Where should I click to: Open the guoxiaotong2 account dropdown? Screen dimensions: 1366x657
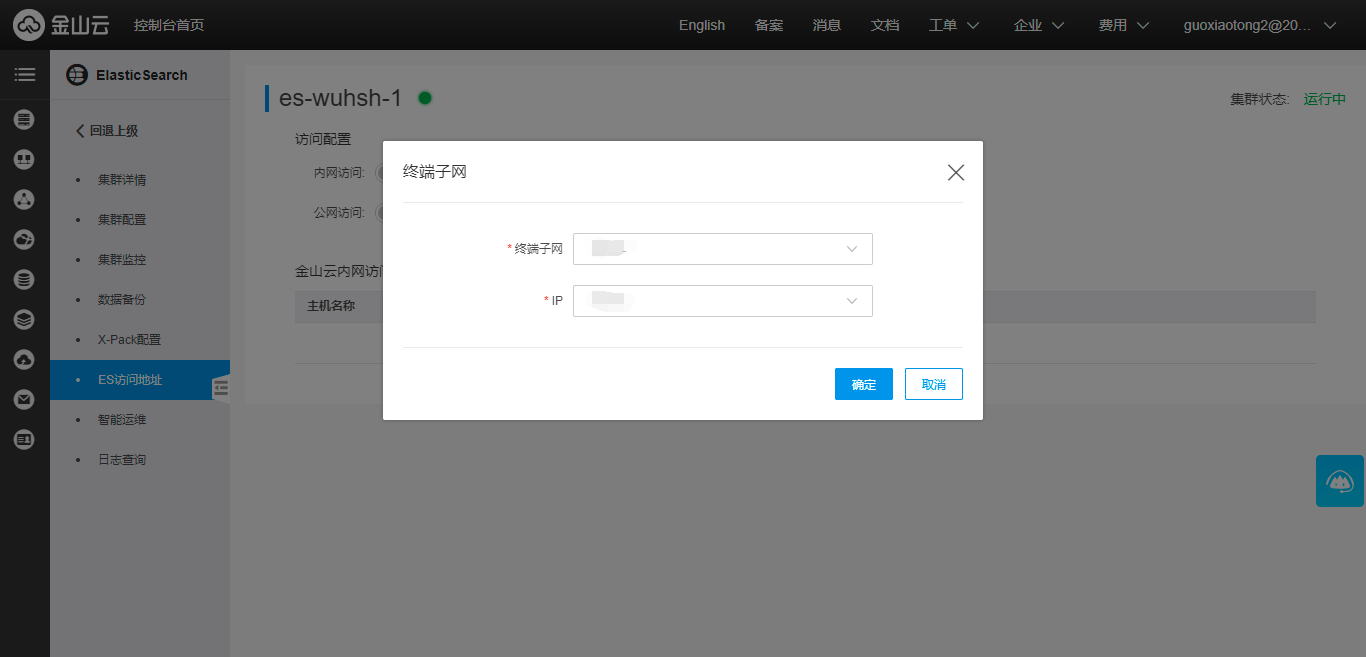[1260, 25]
